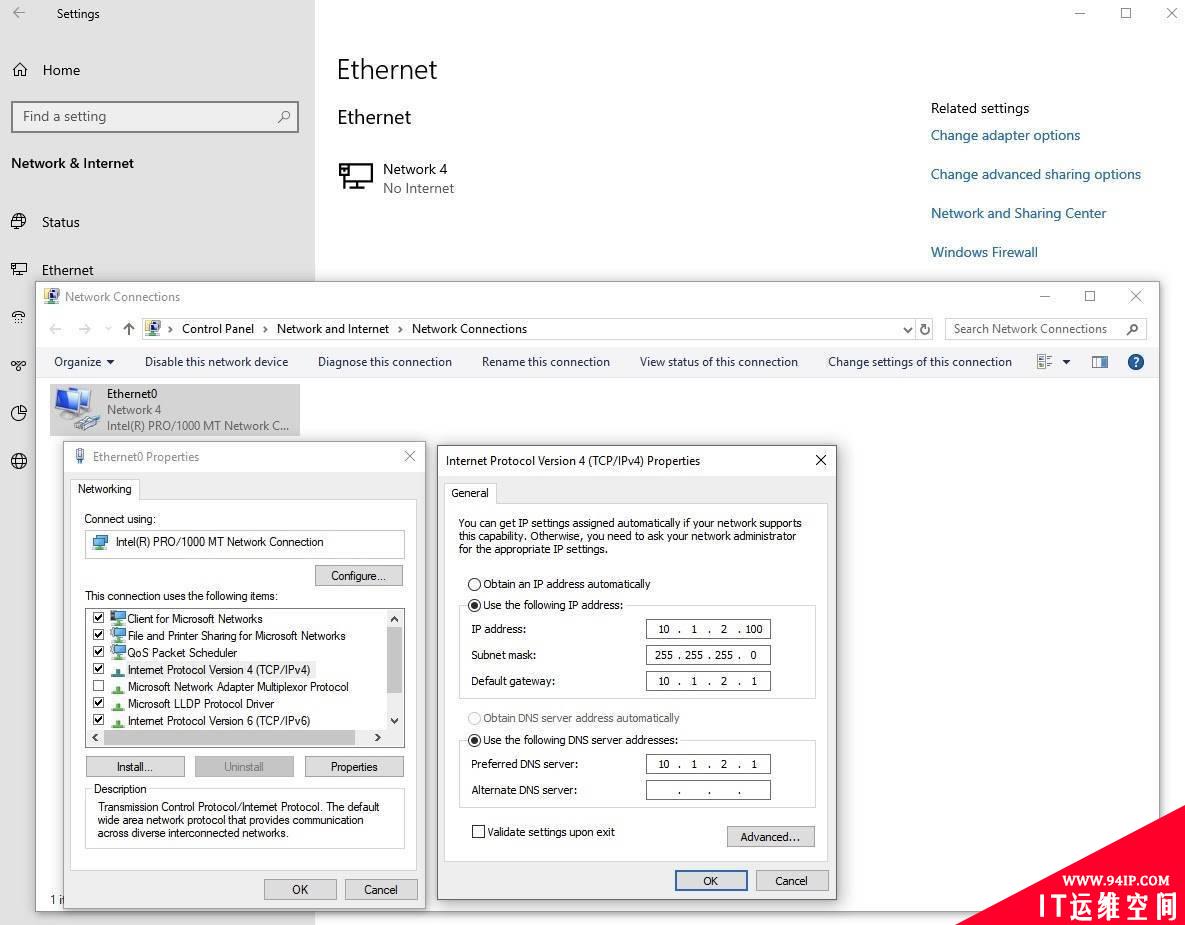Select the Ethernet monitor icon in Settings sidebar
The width and height of the screenshot is (1185, 925).
click(x=19, y=269)
